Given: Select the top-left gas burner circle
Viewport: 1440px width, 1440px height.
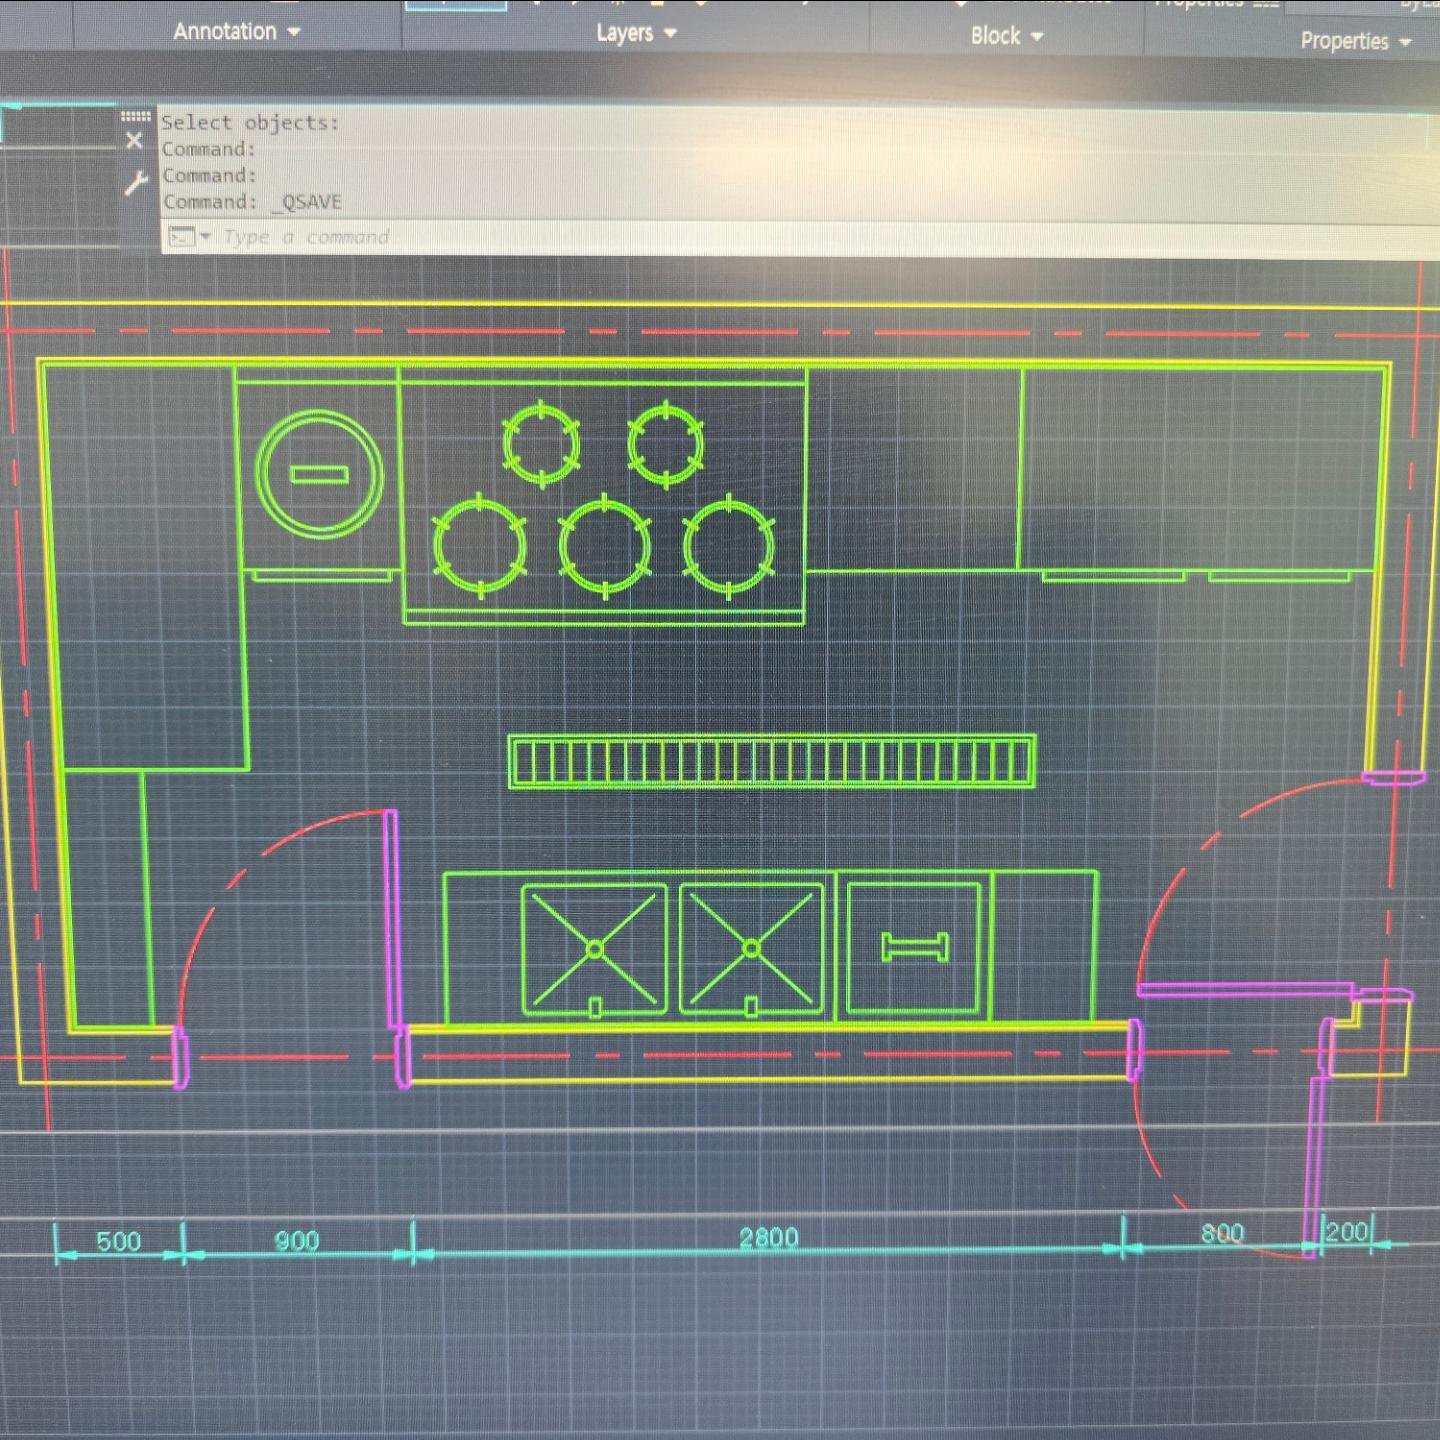Looking at the screenshot, I should pyautogui.click(x=541, y=443).
